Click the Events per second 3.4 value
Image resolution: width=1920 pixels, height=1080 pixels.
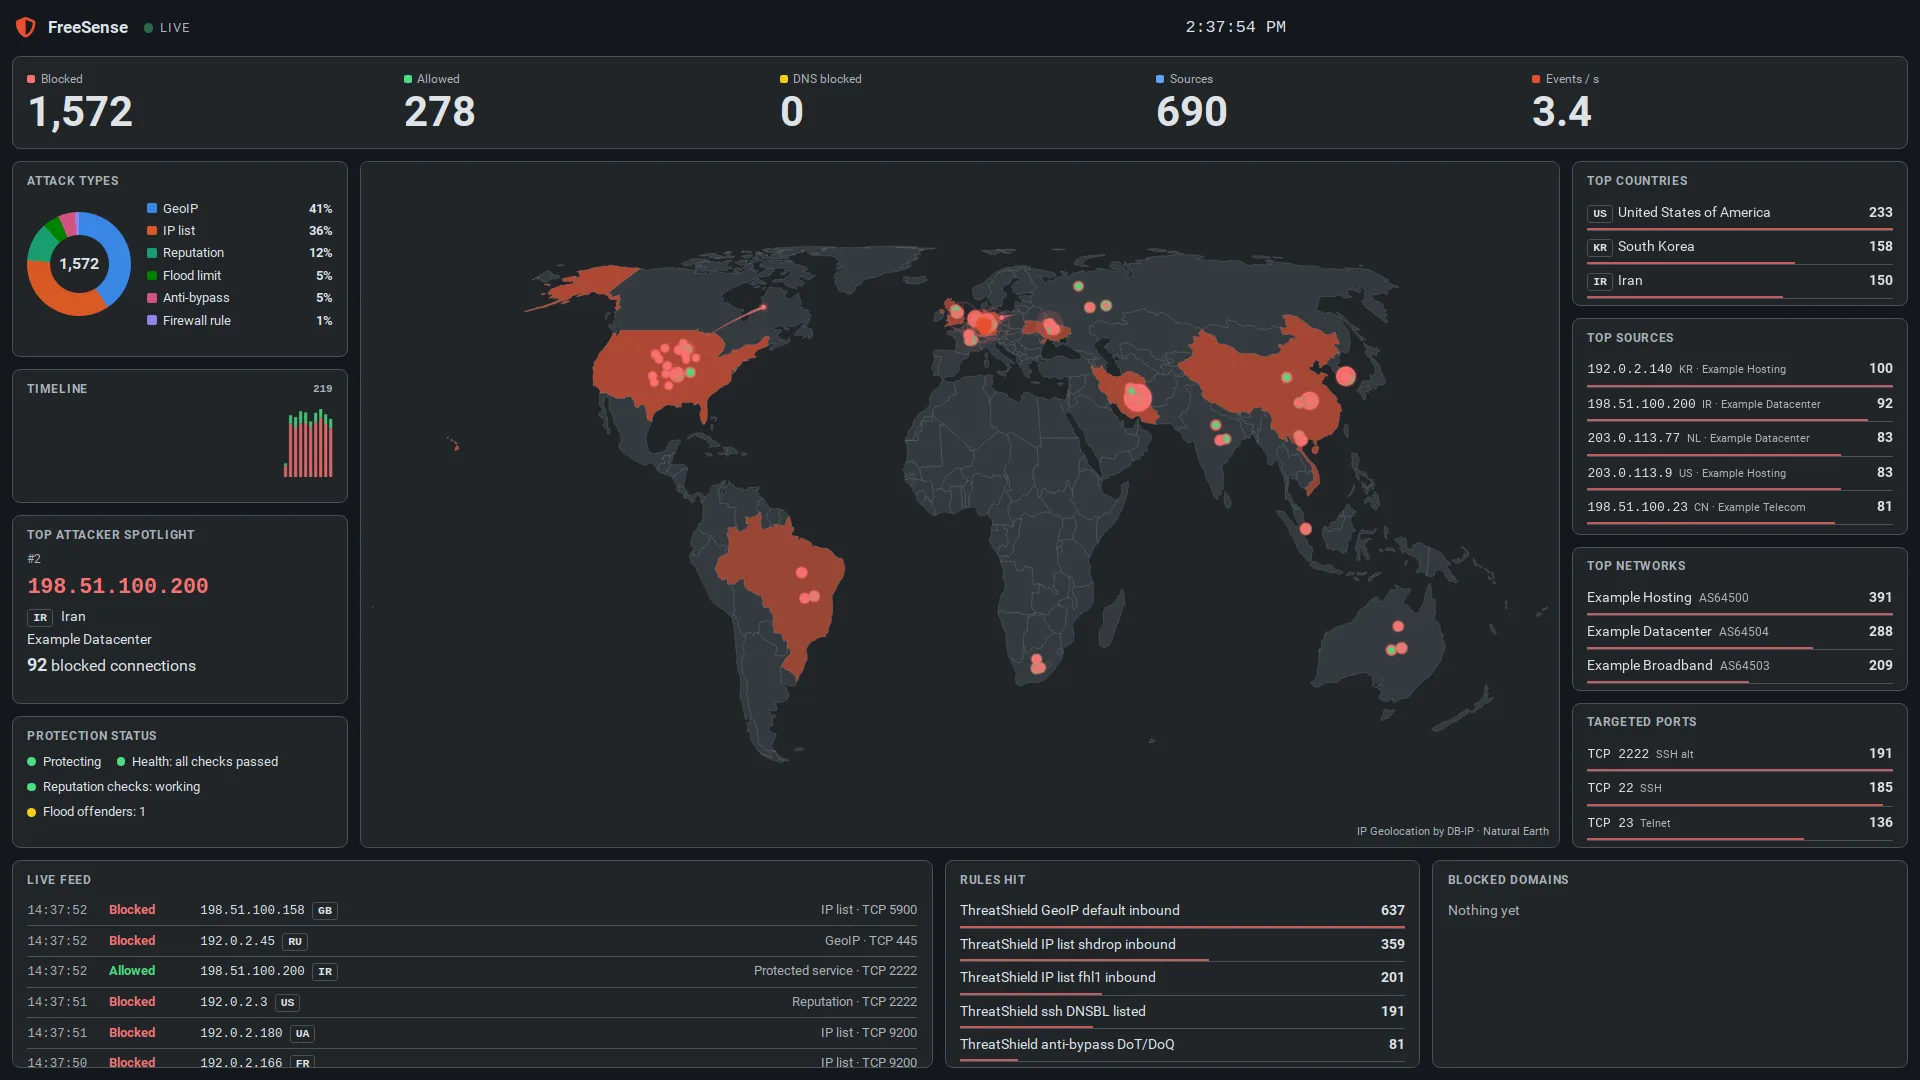pyautogui.click(x=1561, y=112)
